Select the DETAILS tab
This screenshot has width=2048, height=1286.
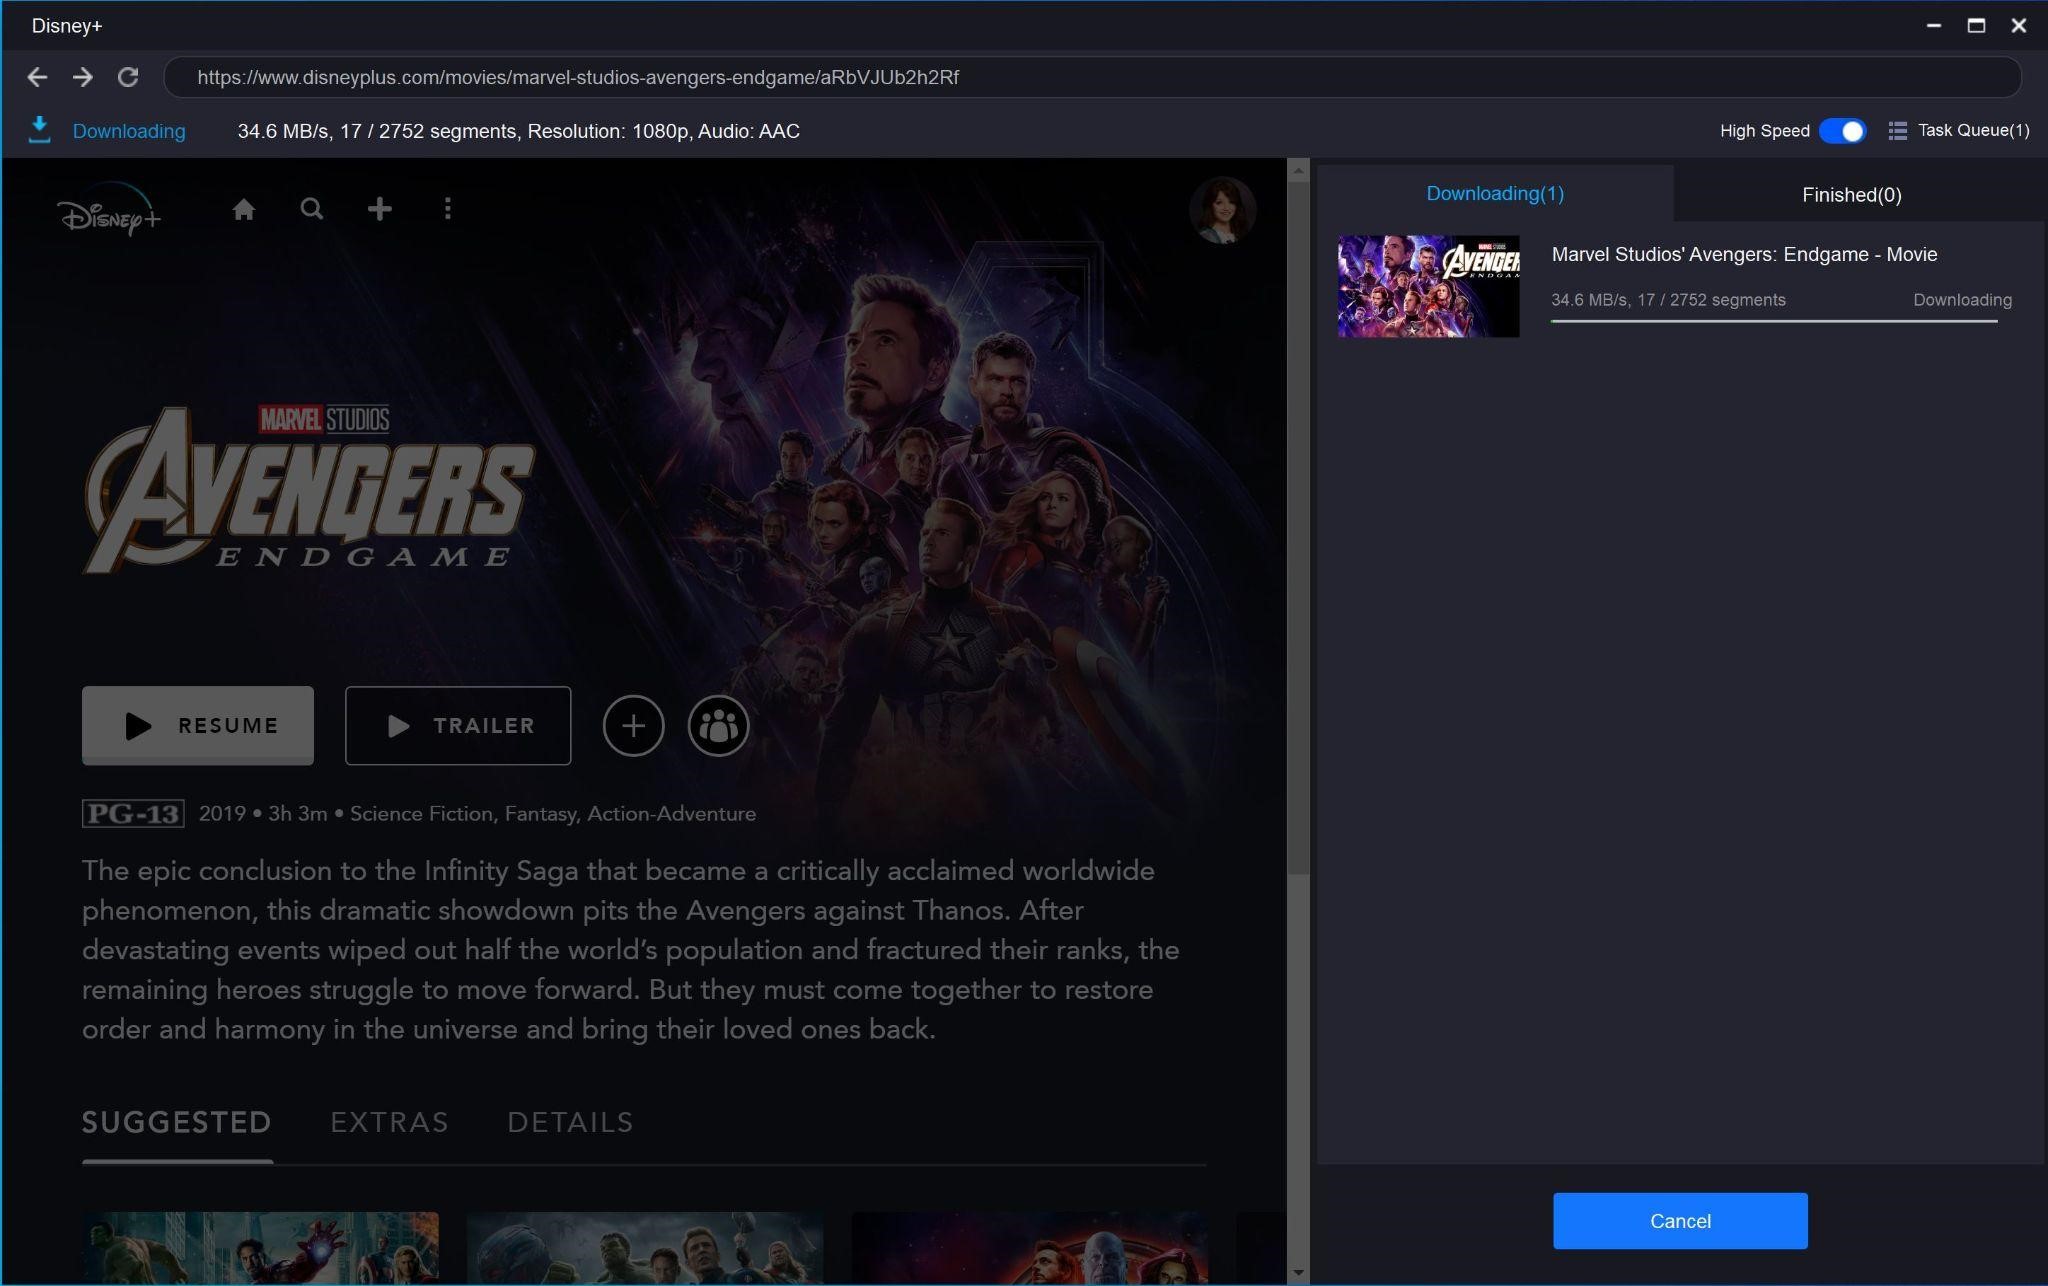point(570,1123)
